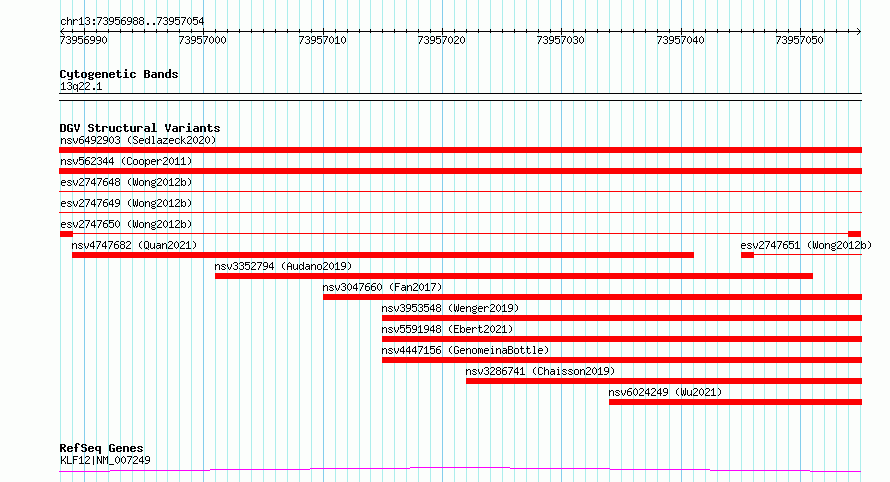This screenshot has width=890, height=482.
Task: Select the red bar of nsv3286741
Action: [664, 381]
